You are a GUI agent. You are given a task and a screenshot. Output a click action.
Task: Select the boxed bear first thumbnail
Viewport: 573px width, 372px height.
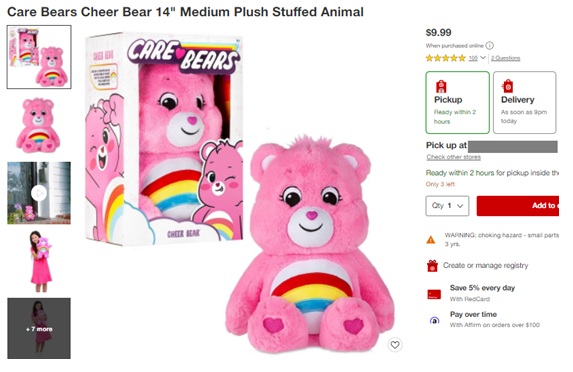coord(39,57)
